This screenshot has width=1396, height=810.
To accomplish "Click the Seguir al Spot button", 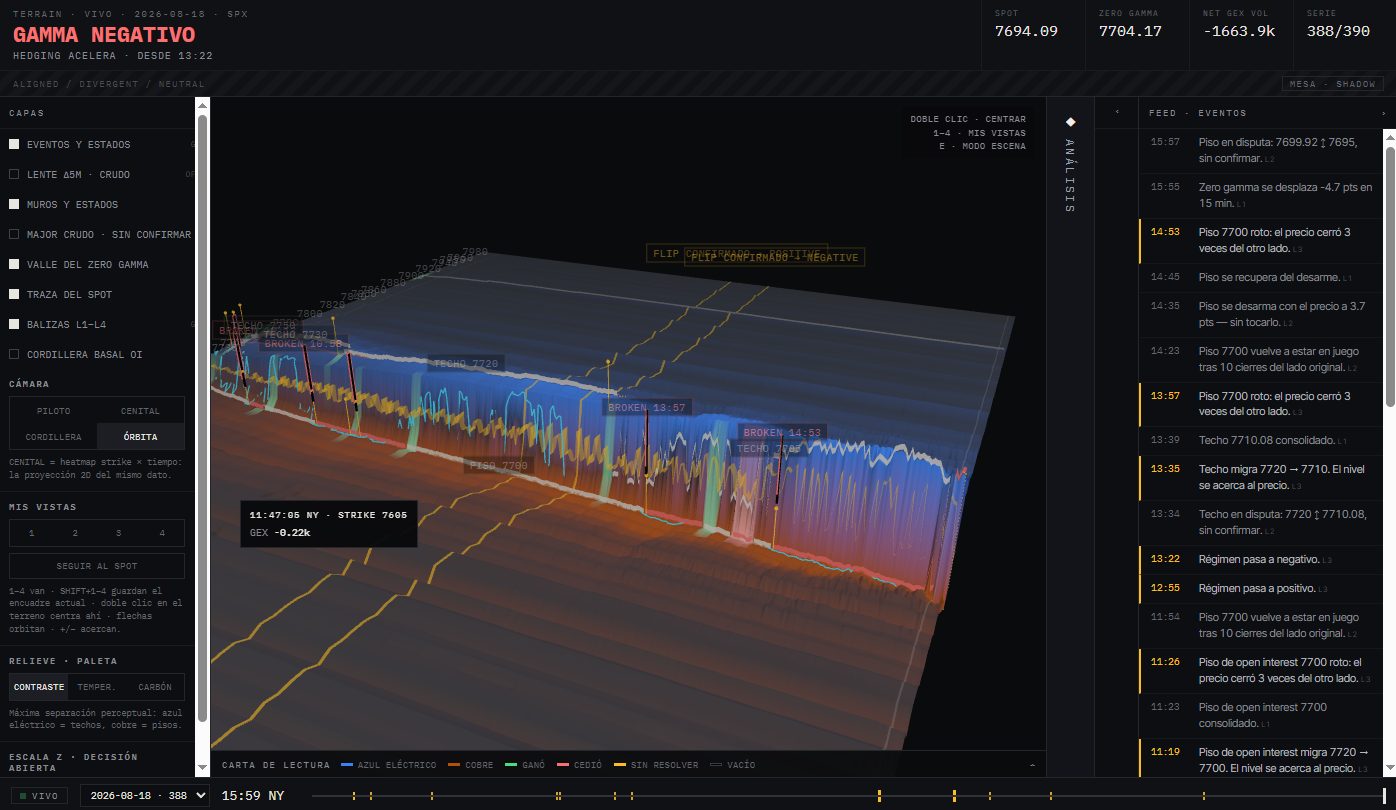I will [x=97, y=566].
